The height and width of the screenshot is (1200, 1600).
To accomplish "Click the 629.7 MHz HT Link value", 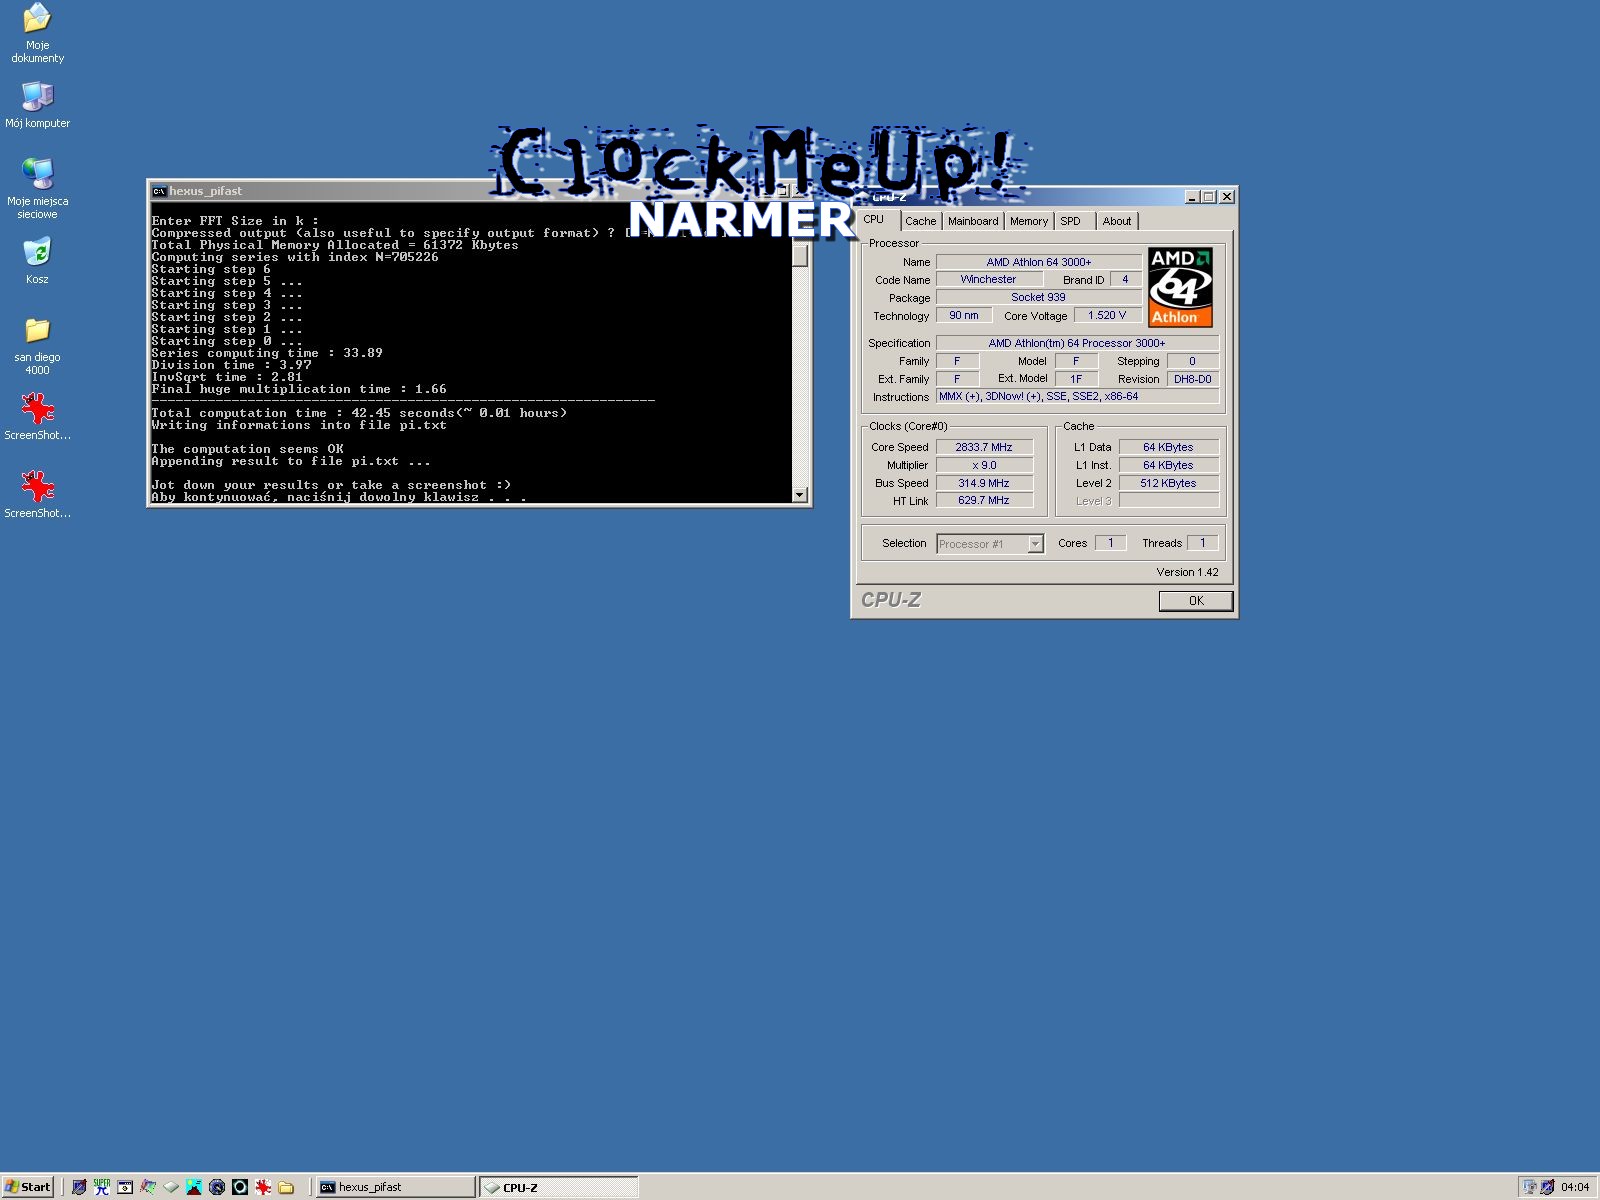I will (984, 500).
